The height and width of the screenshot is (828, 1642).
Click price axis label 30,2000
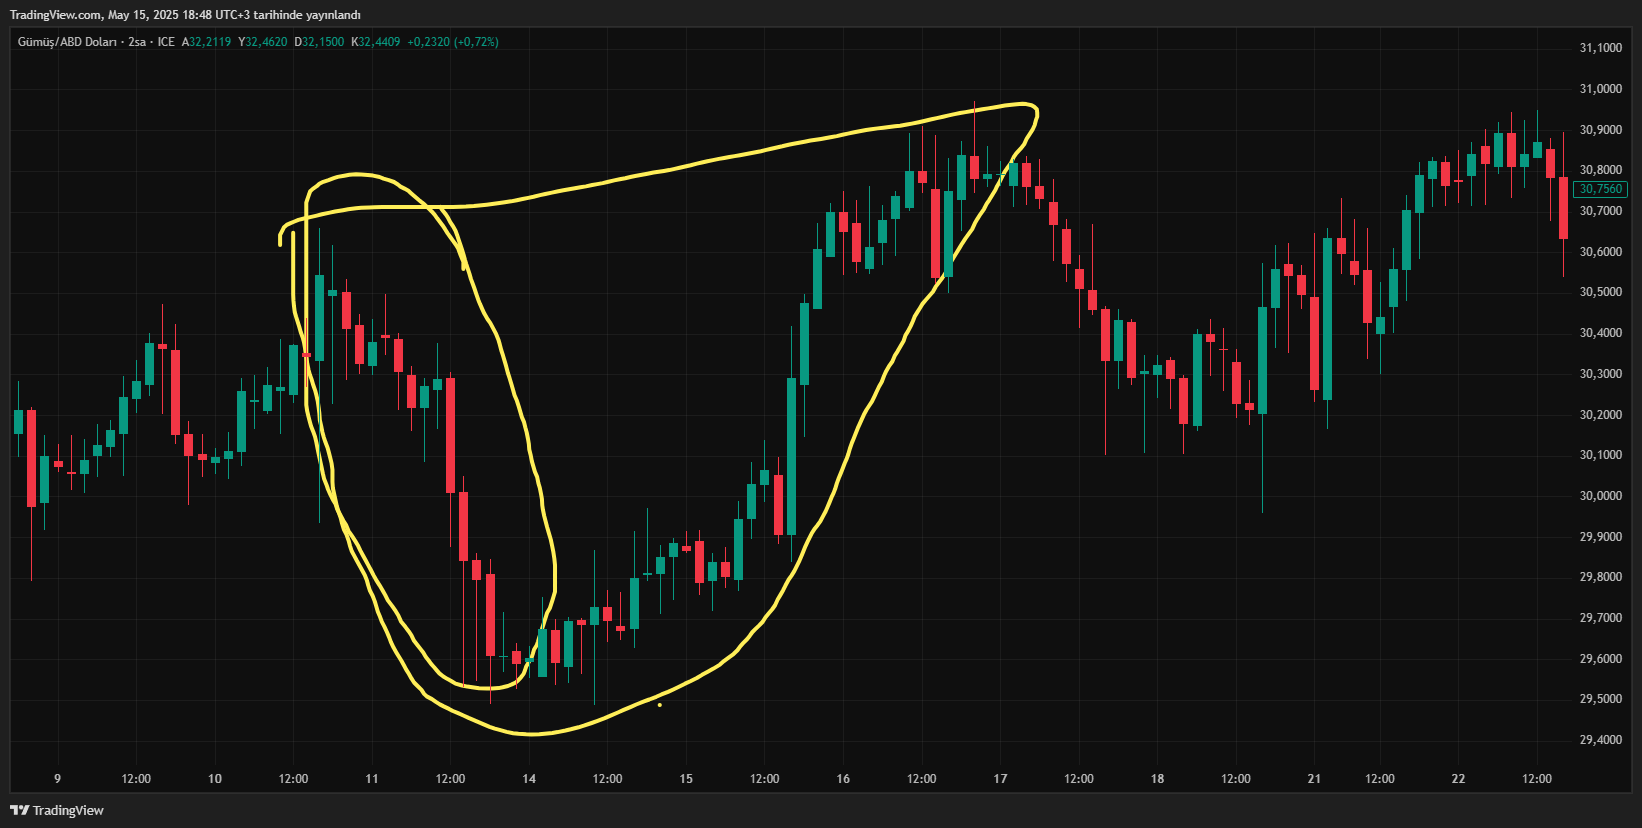click(1601, 414)
